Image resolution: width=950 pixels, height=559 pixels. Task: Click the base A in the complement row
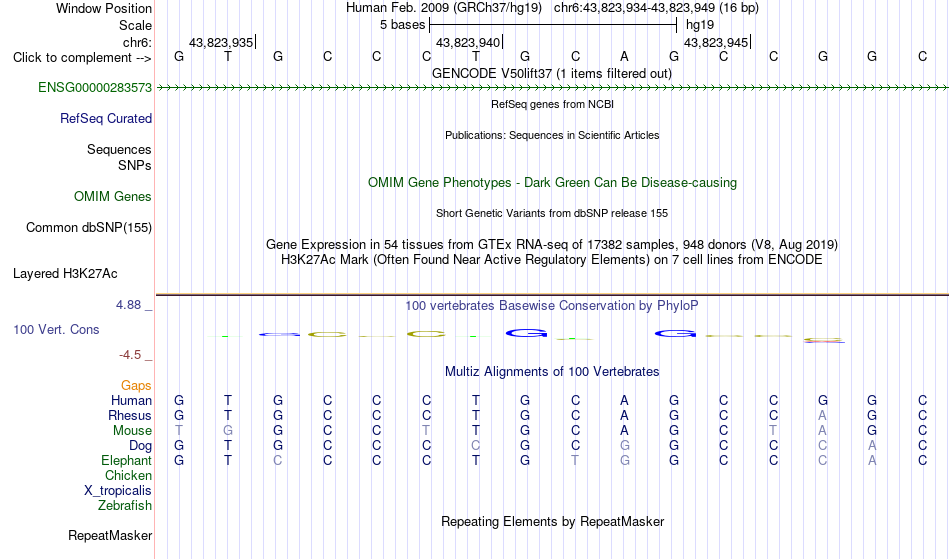pyautogui.click(x=624, y=56)
